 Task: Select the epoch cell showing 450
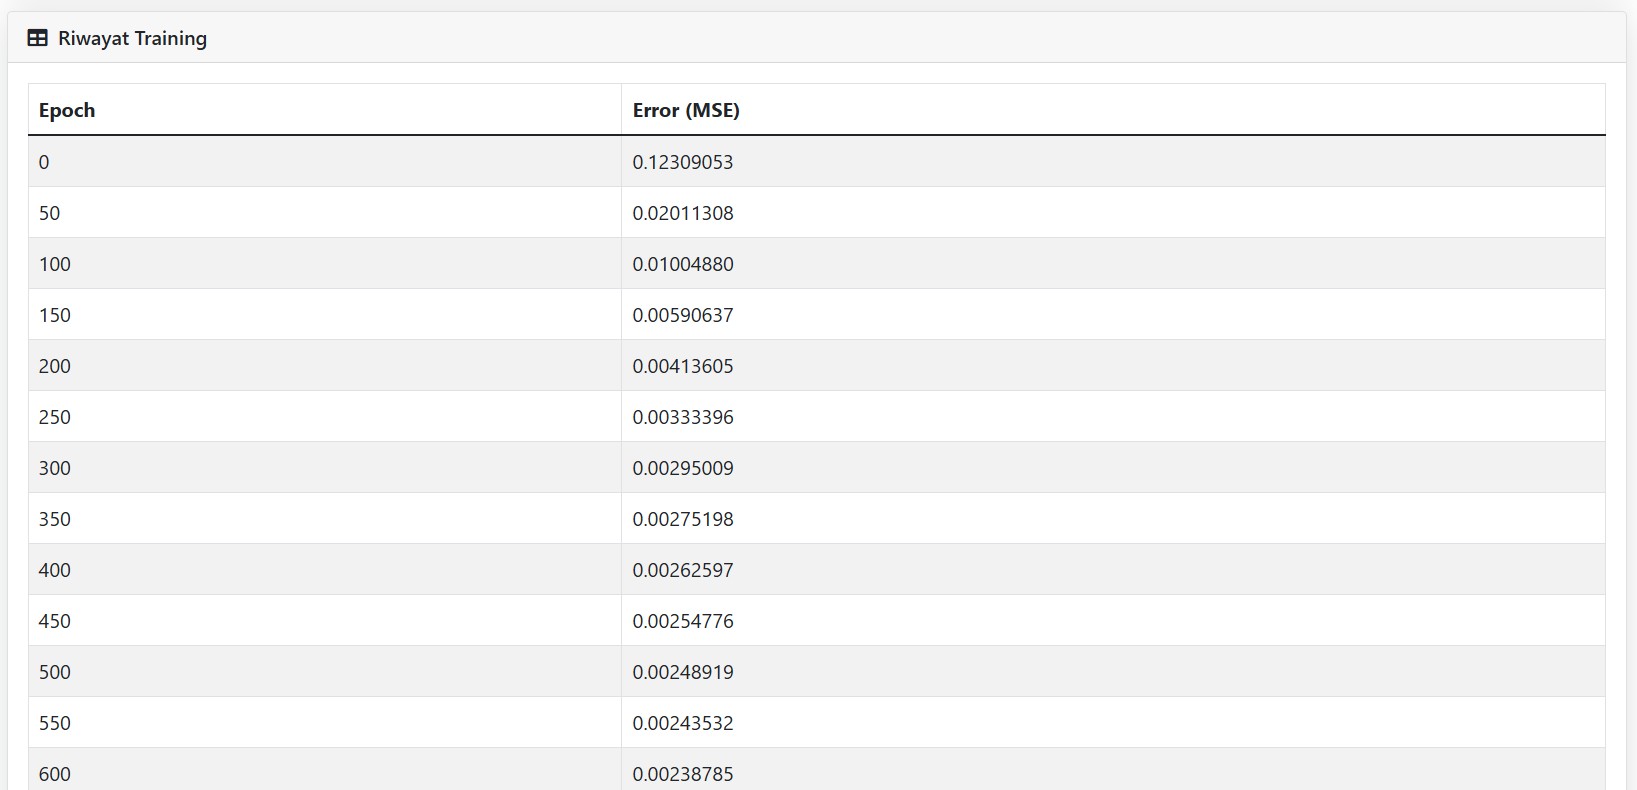(325, 621)
